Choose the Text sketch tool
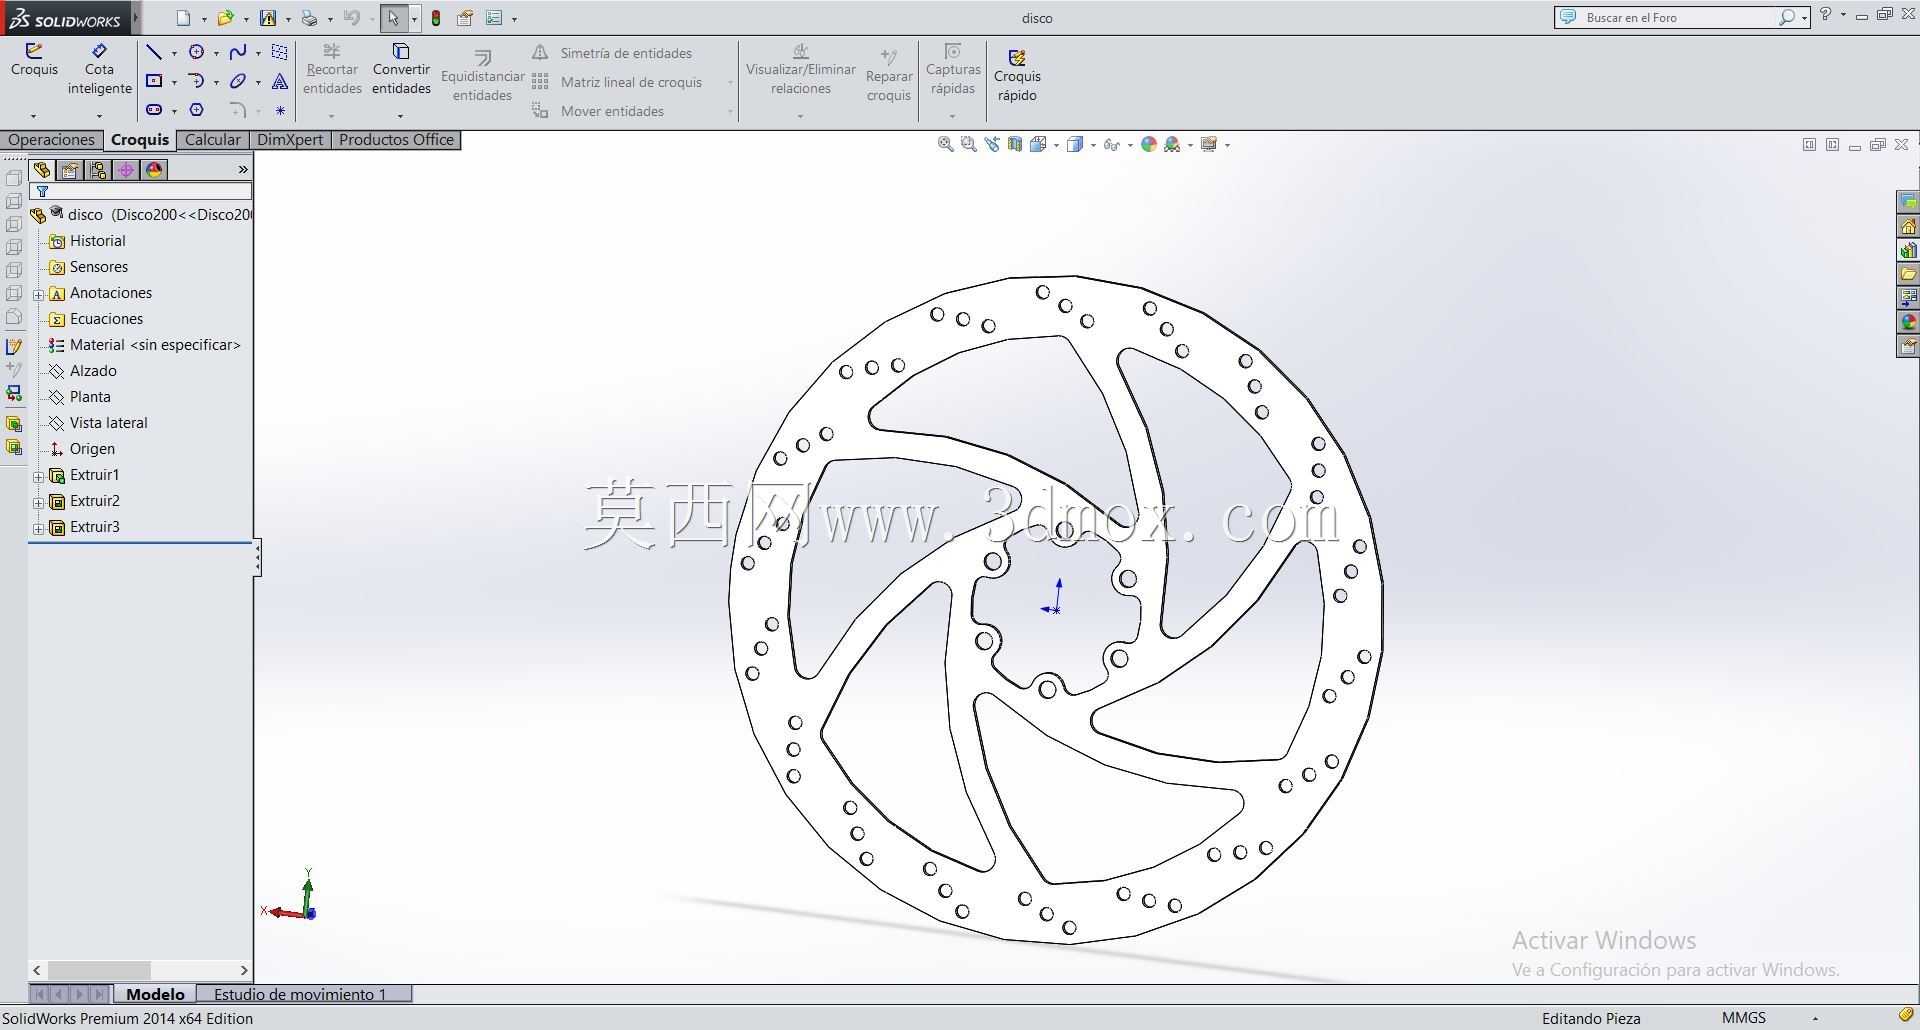This screenshot has height=1030, width=1920. [x=280, y=81]
